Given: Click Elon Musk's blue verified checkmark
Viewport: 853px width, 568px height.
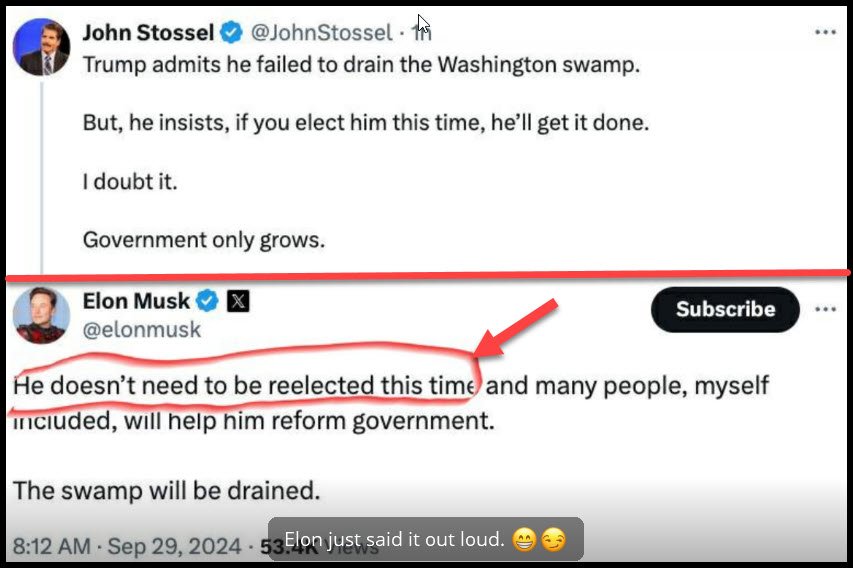Looking at the screenshot, I should point(208,301).
